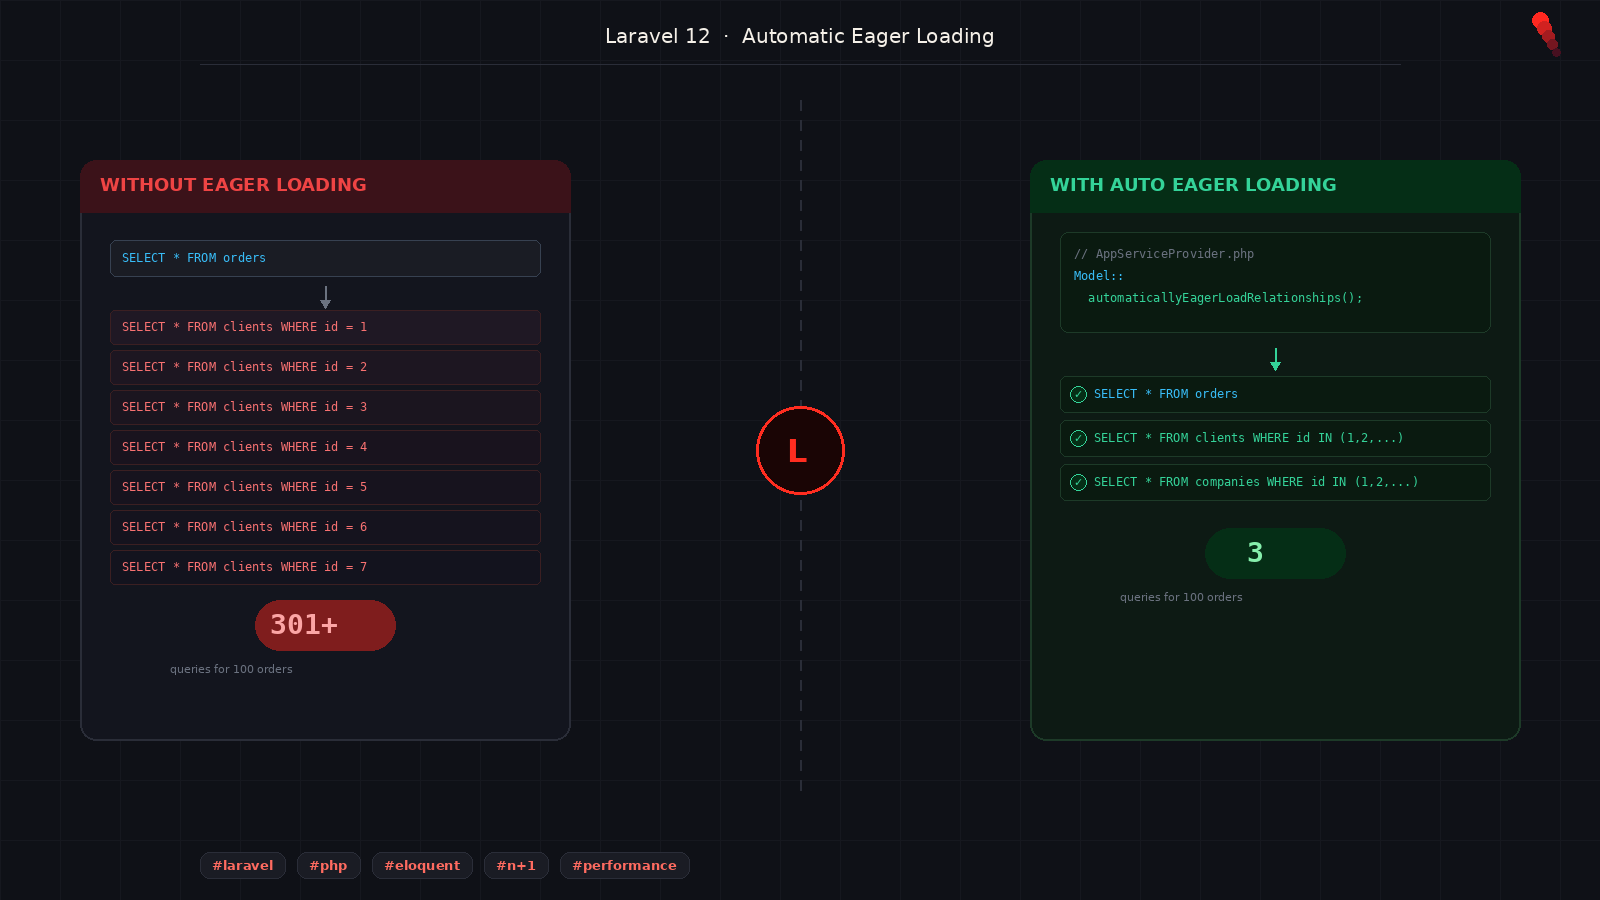Image resolution: width=1600 pixels, height=900 pixels.
Task: Click queries for 100 orders caption under 301+
Action: coord(231,669)
